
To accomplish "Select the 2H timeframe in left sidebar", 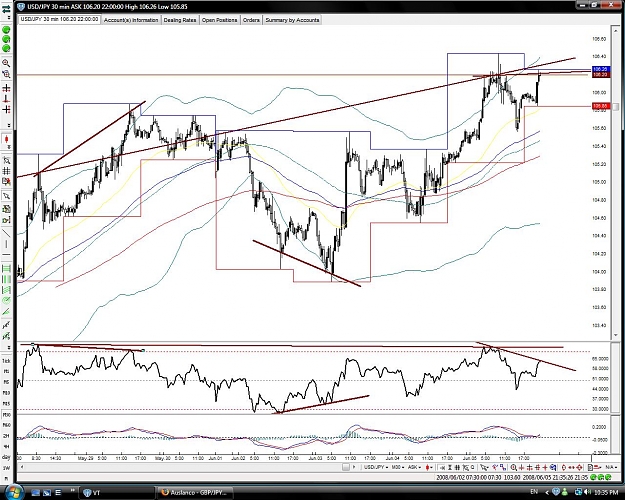I will (x=6, y=436).
